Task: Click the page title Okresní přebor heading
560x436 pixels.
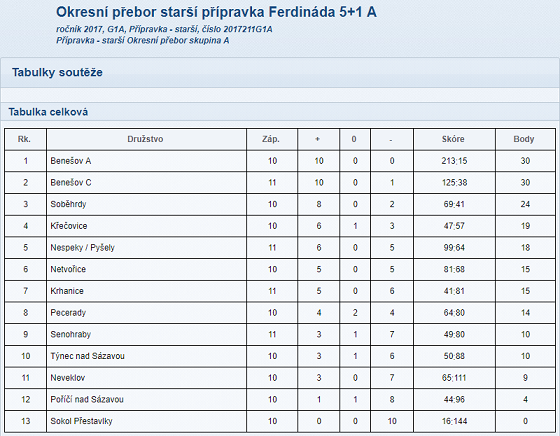Action: [x=216, y=12]
